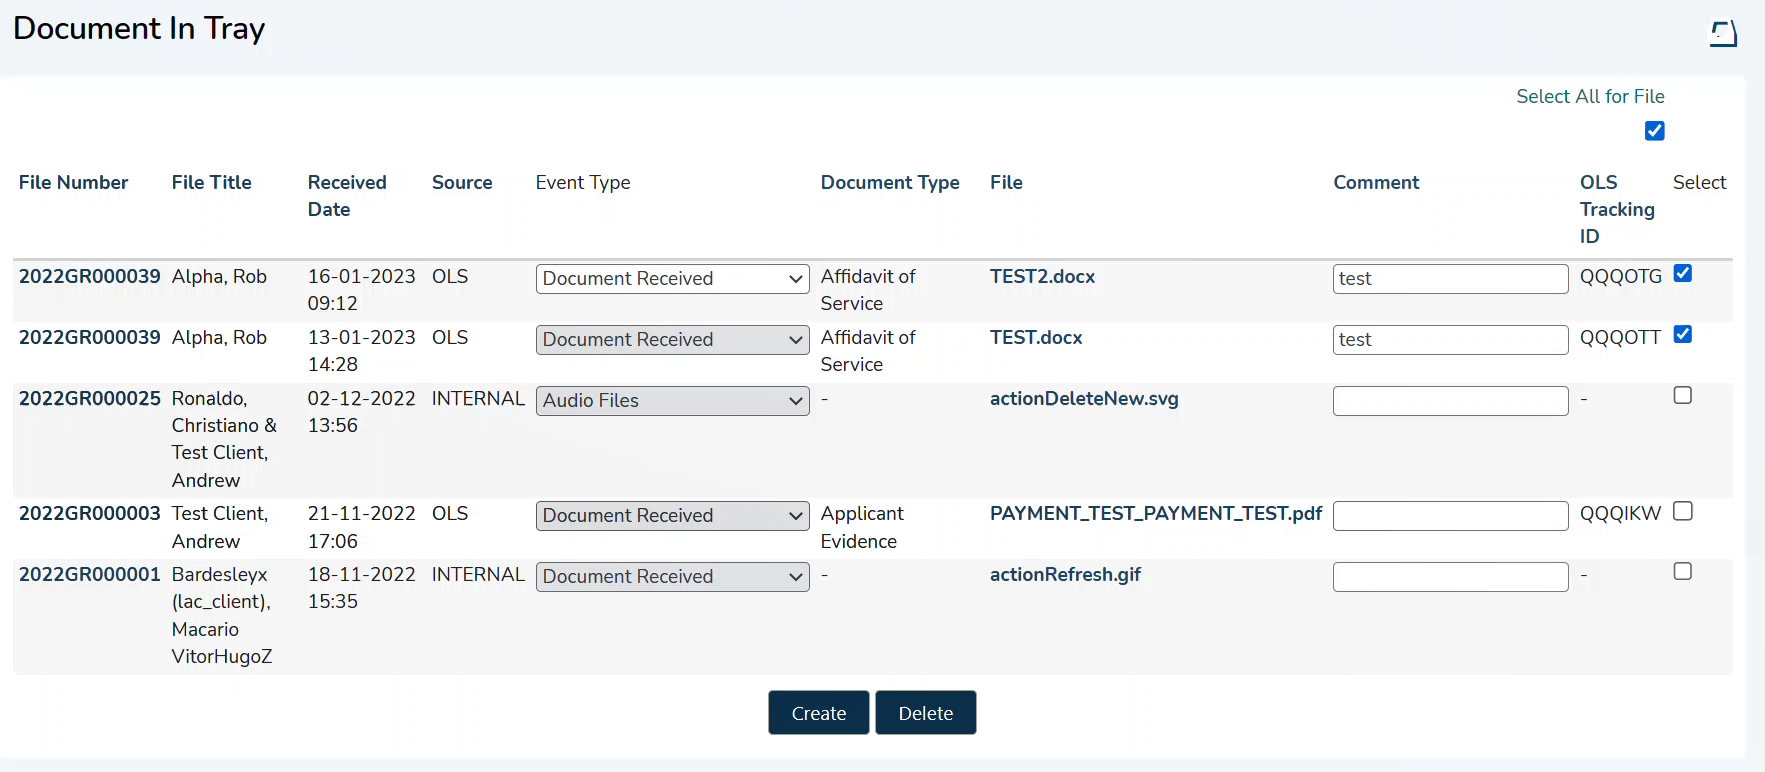Image resolution: width=1765 pixels, height=772 pixels.
Task: Click the Comment field for PAYMENT_TEST_PAYMENT_TEST.pdf
Action: [1450, 516]
